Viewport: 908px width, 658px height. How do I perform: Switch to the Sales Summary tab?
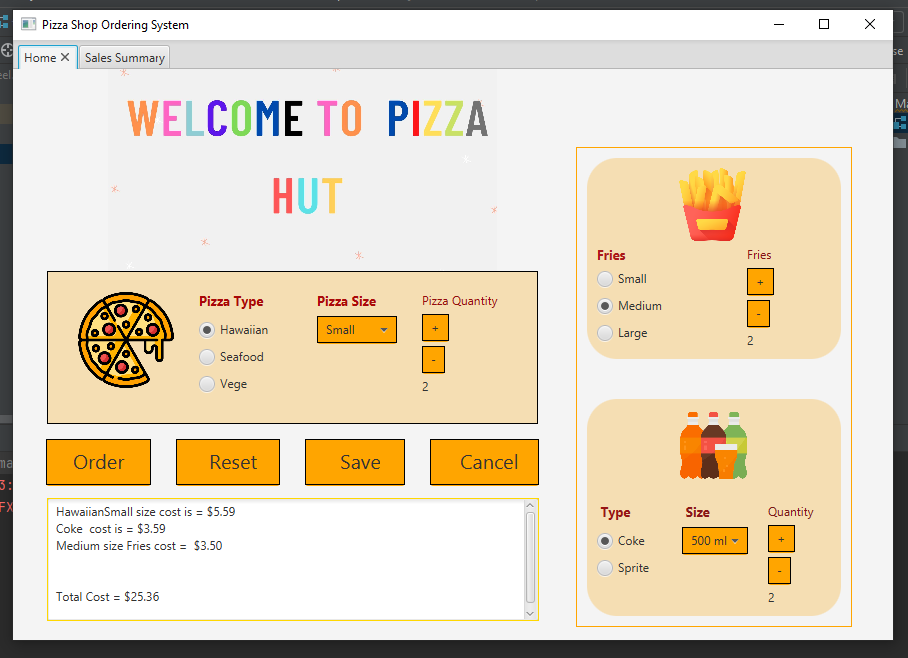125,58
